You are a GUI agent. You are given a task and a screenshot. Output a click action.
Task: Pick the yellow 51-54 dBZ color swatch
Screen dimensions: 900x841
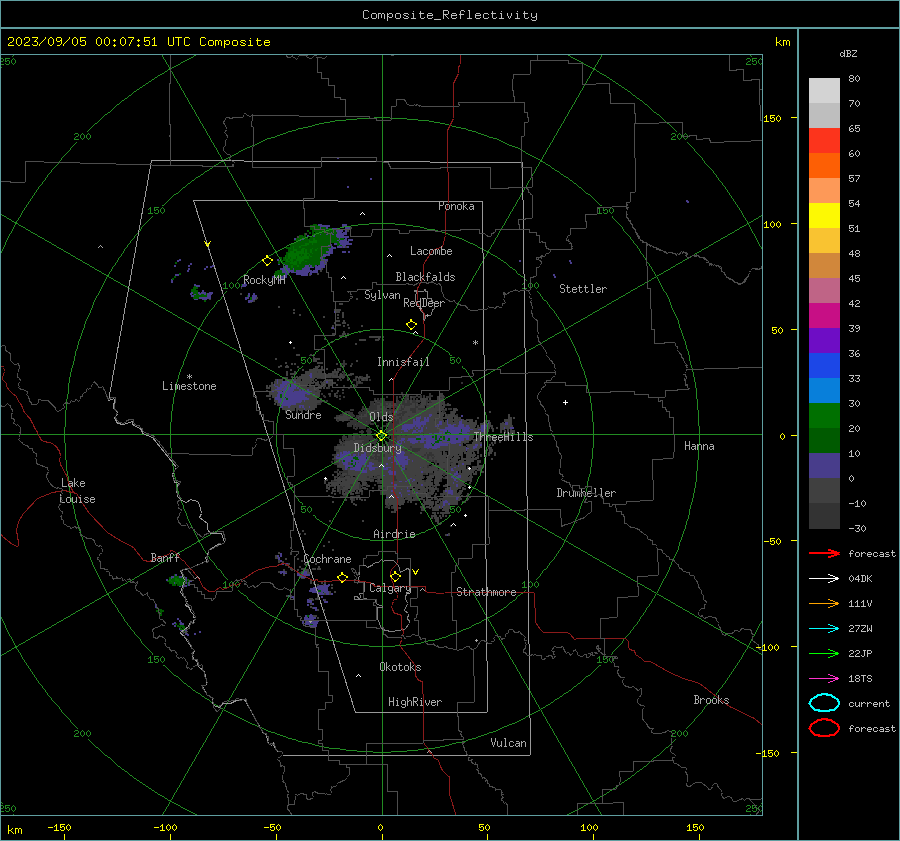[824, 215]
